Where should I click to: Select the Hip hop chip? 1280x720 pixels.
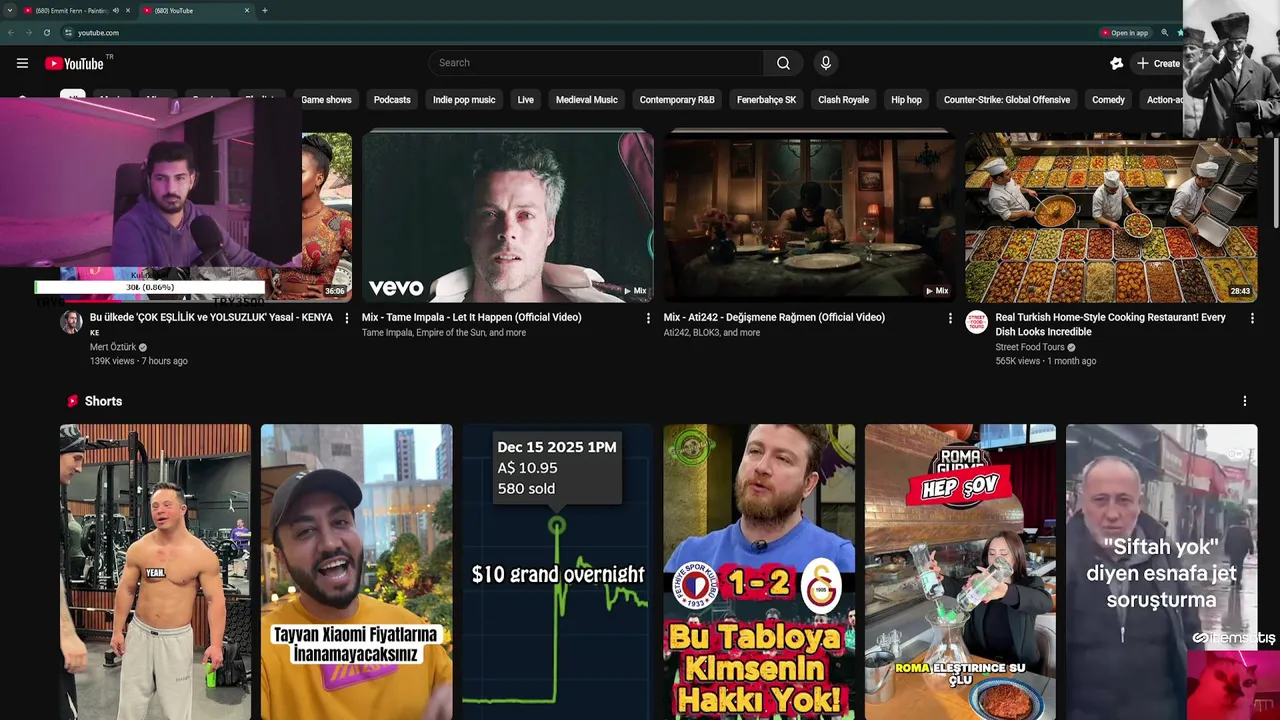906,100
